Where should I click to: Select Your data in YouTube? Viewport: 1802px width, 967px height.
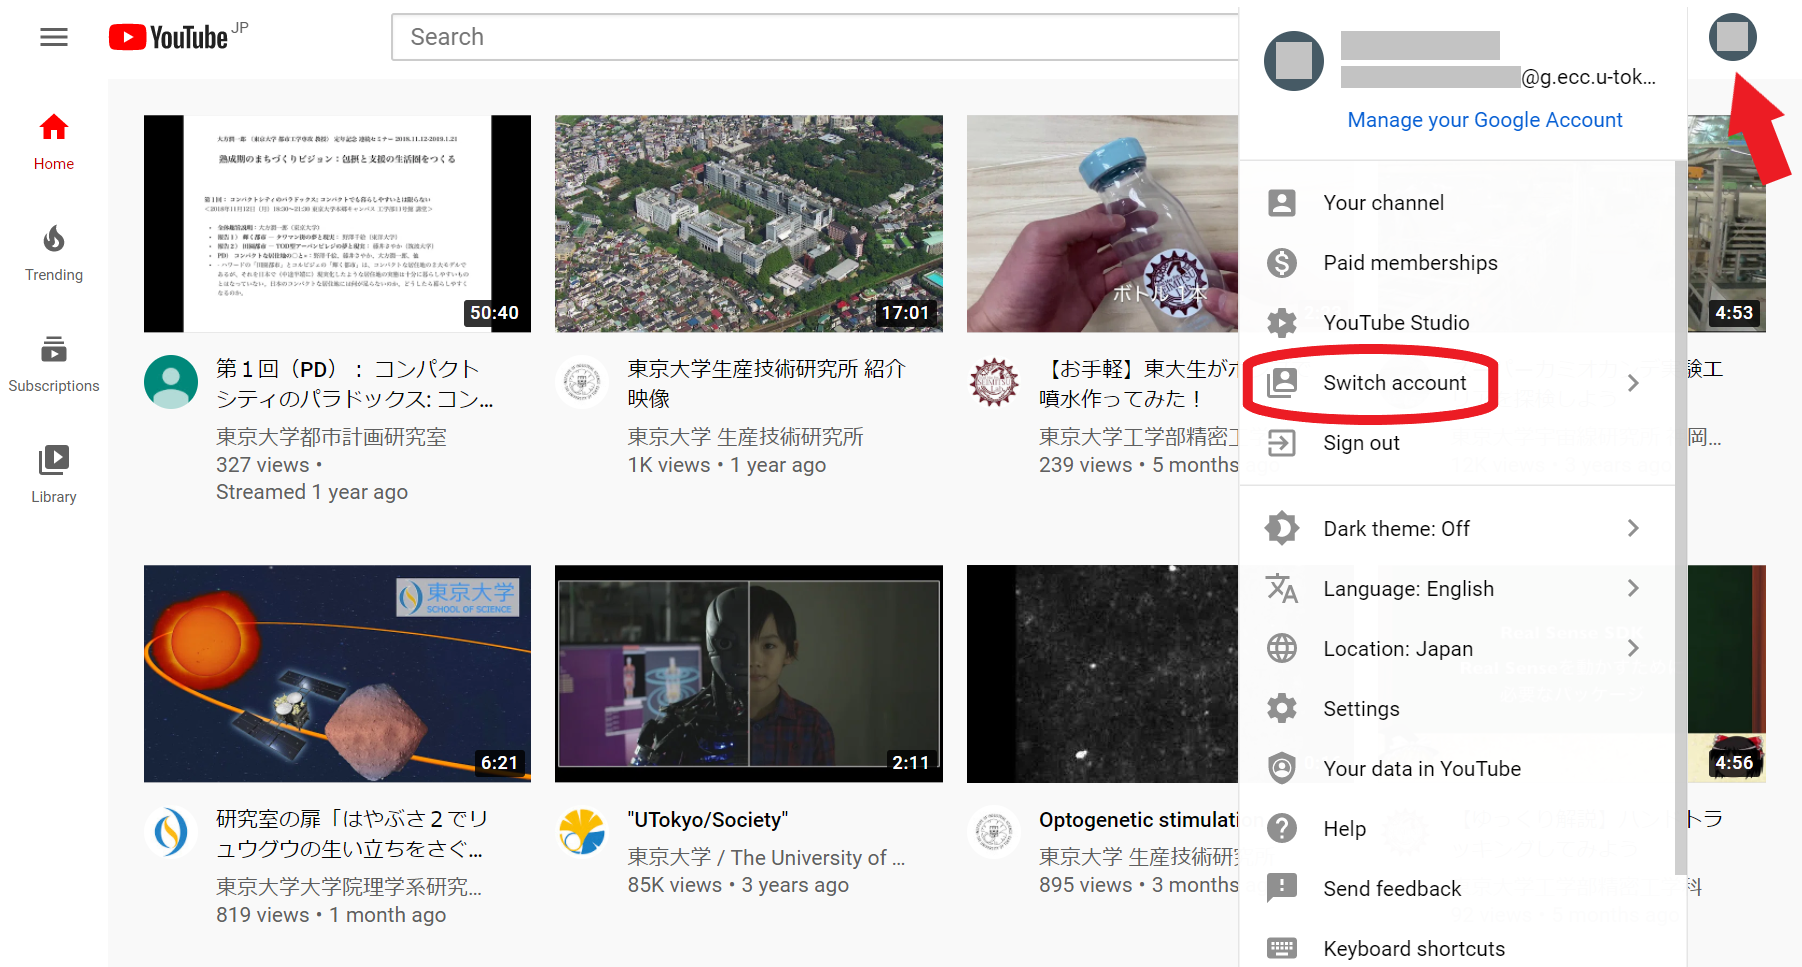coord(1457,768)
